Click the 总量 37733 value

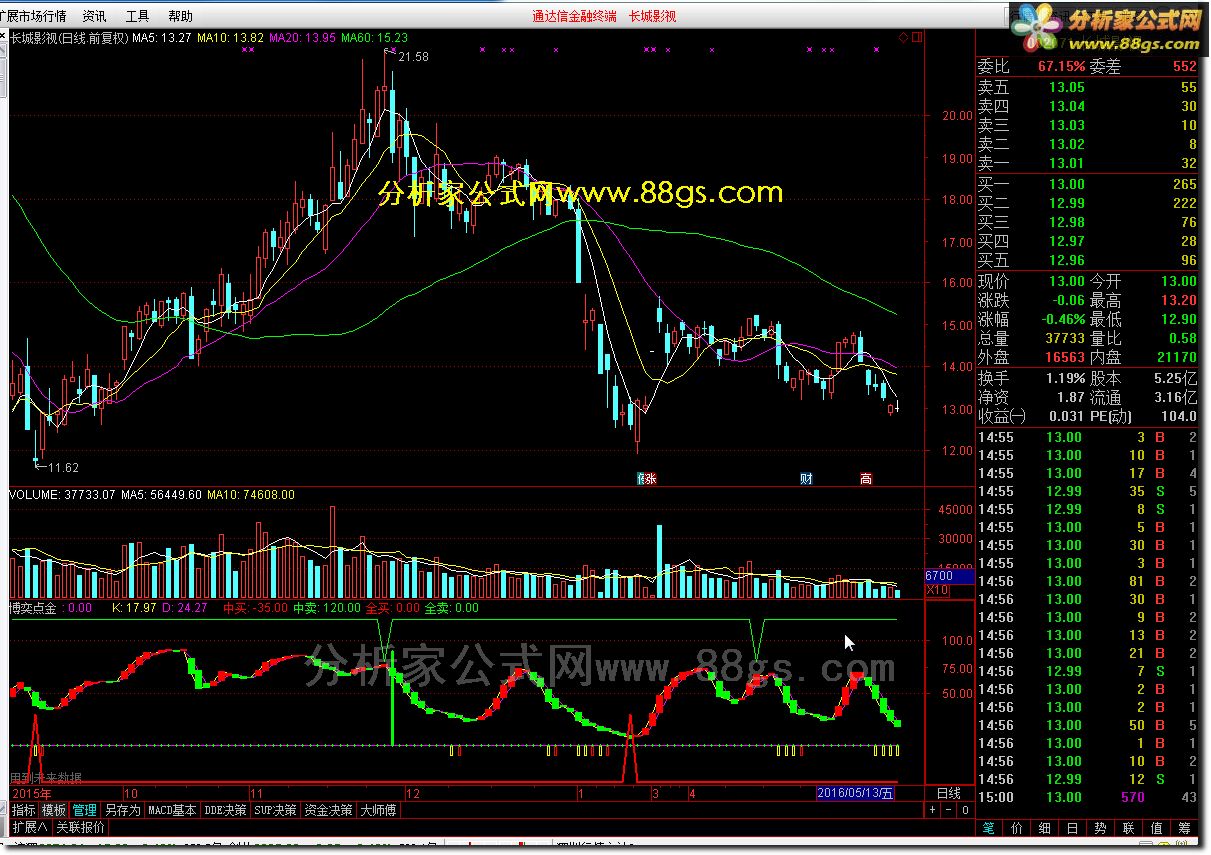[x=1064, y=339]
